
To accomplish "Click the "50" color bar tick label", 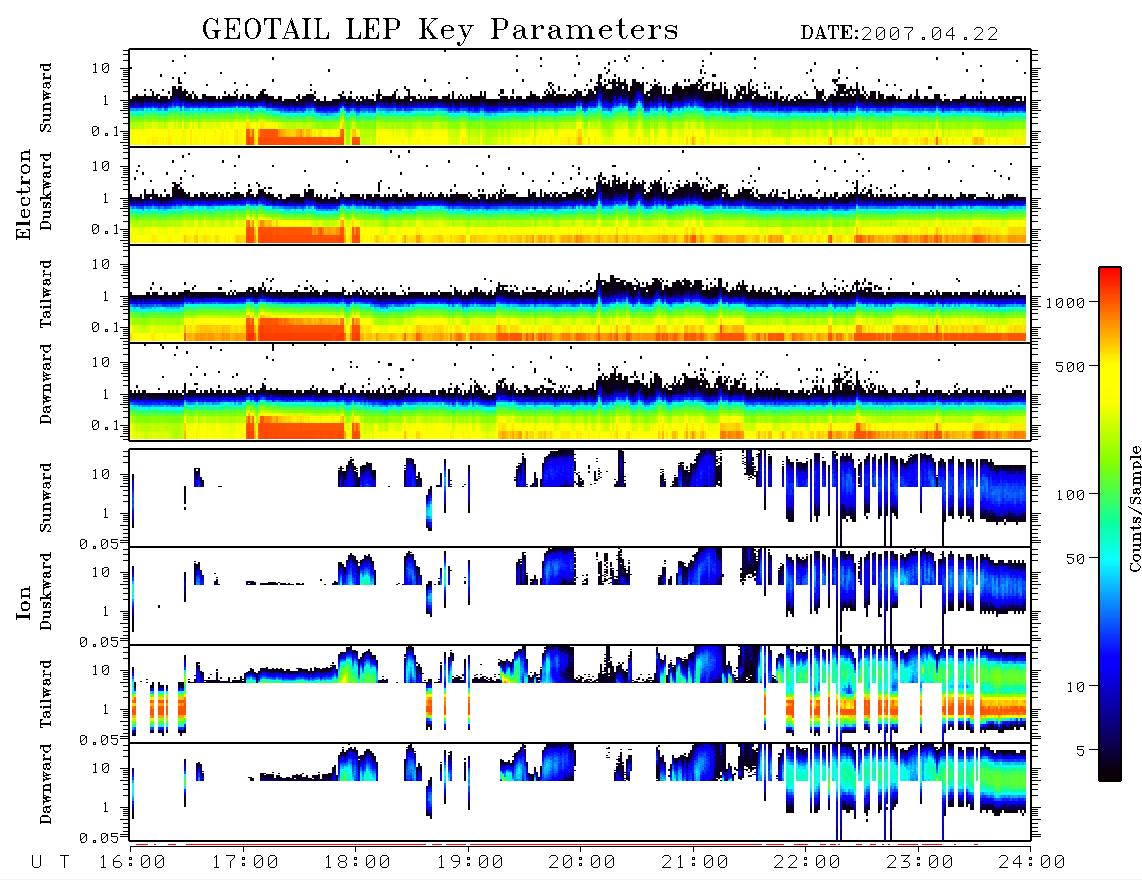I will (1076, 559).
